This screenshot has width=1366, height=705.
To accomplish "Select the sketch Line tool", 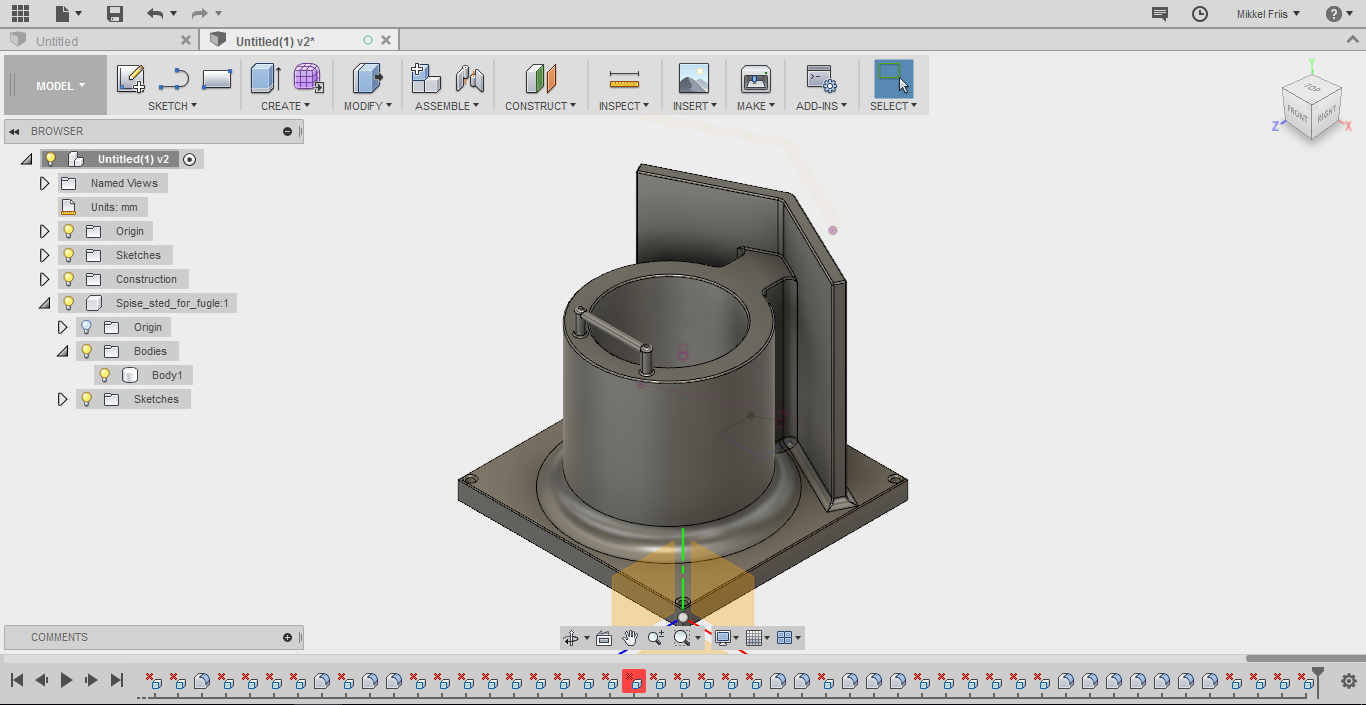I will [174, 79].
